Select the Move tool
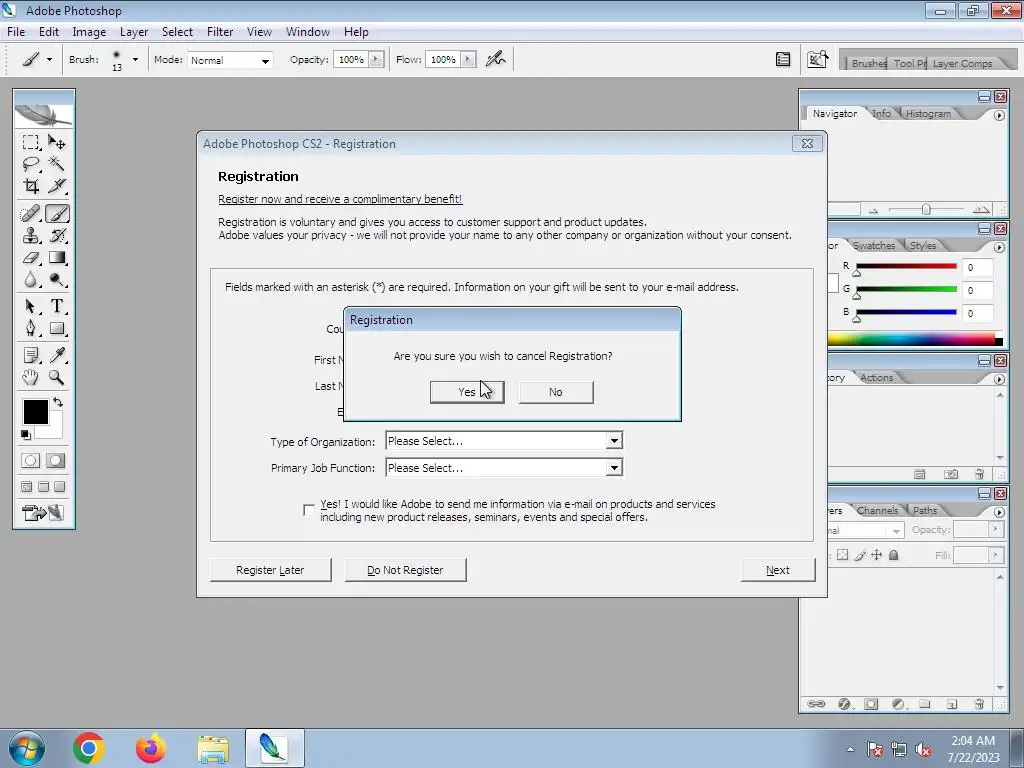Screen dimensions: 1024x768 [x=57, y=142]
